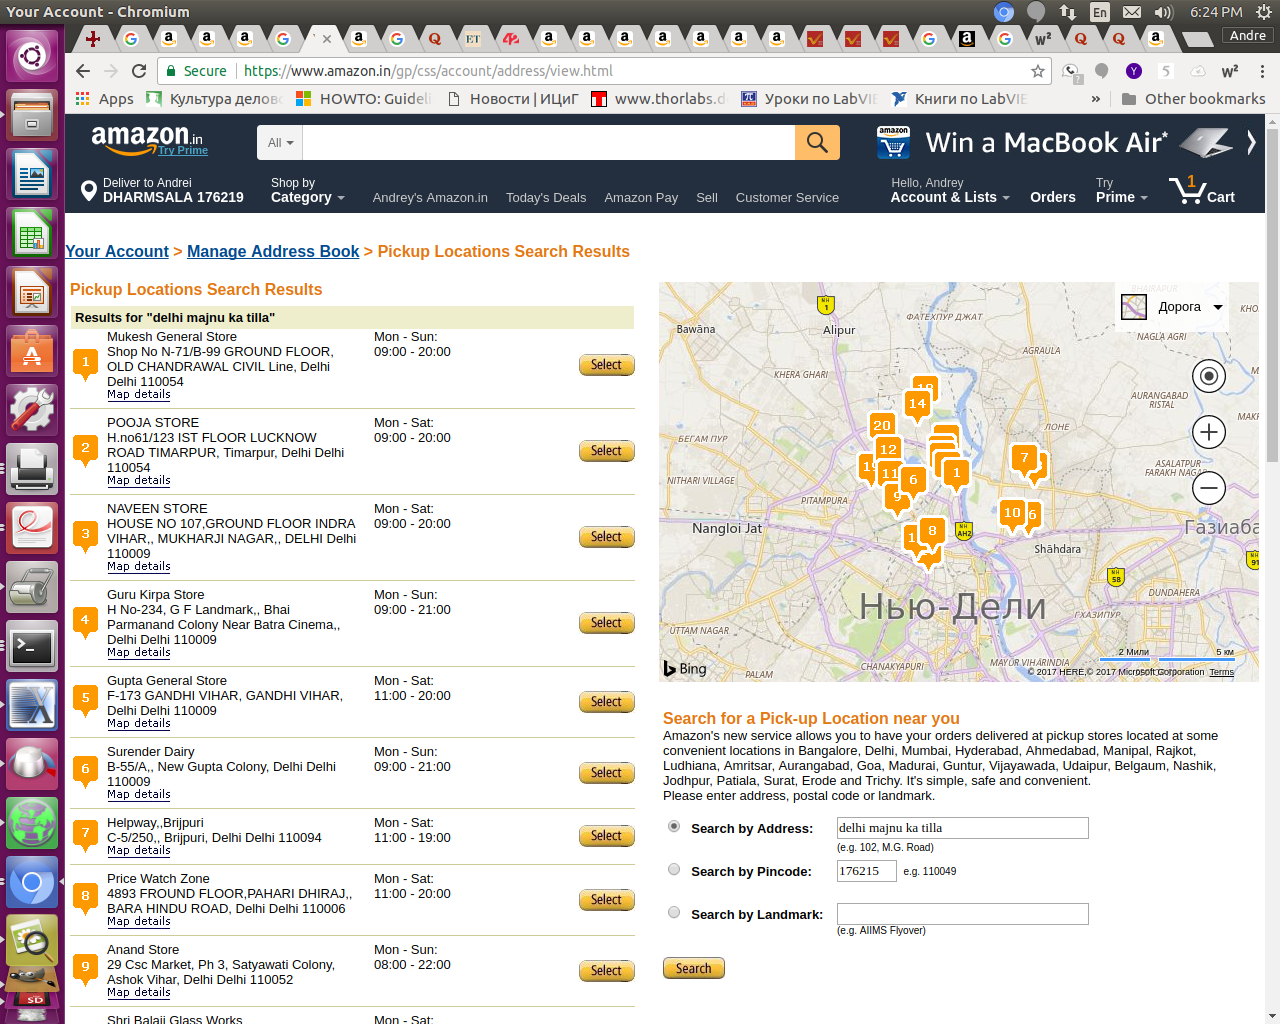The width and height of the screenshot is (1280, 1024).
Task: Open the All search category dropdown
Action: [280, 143]
